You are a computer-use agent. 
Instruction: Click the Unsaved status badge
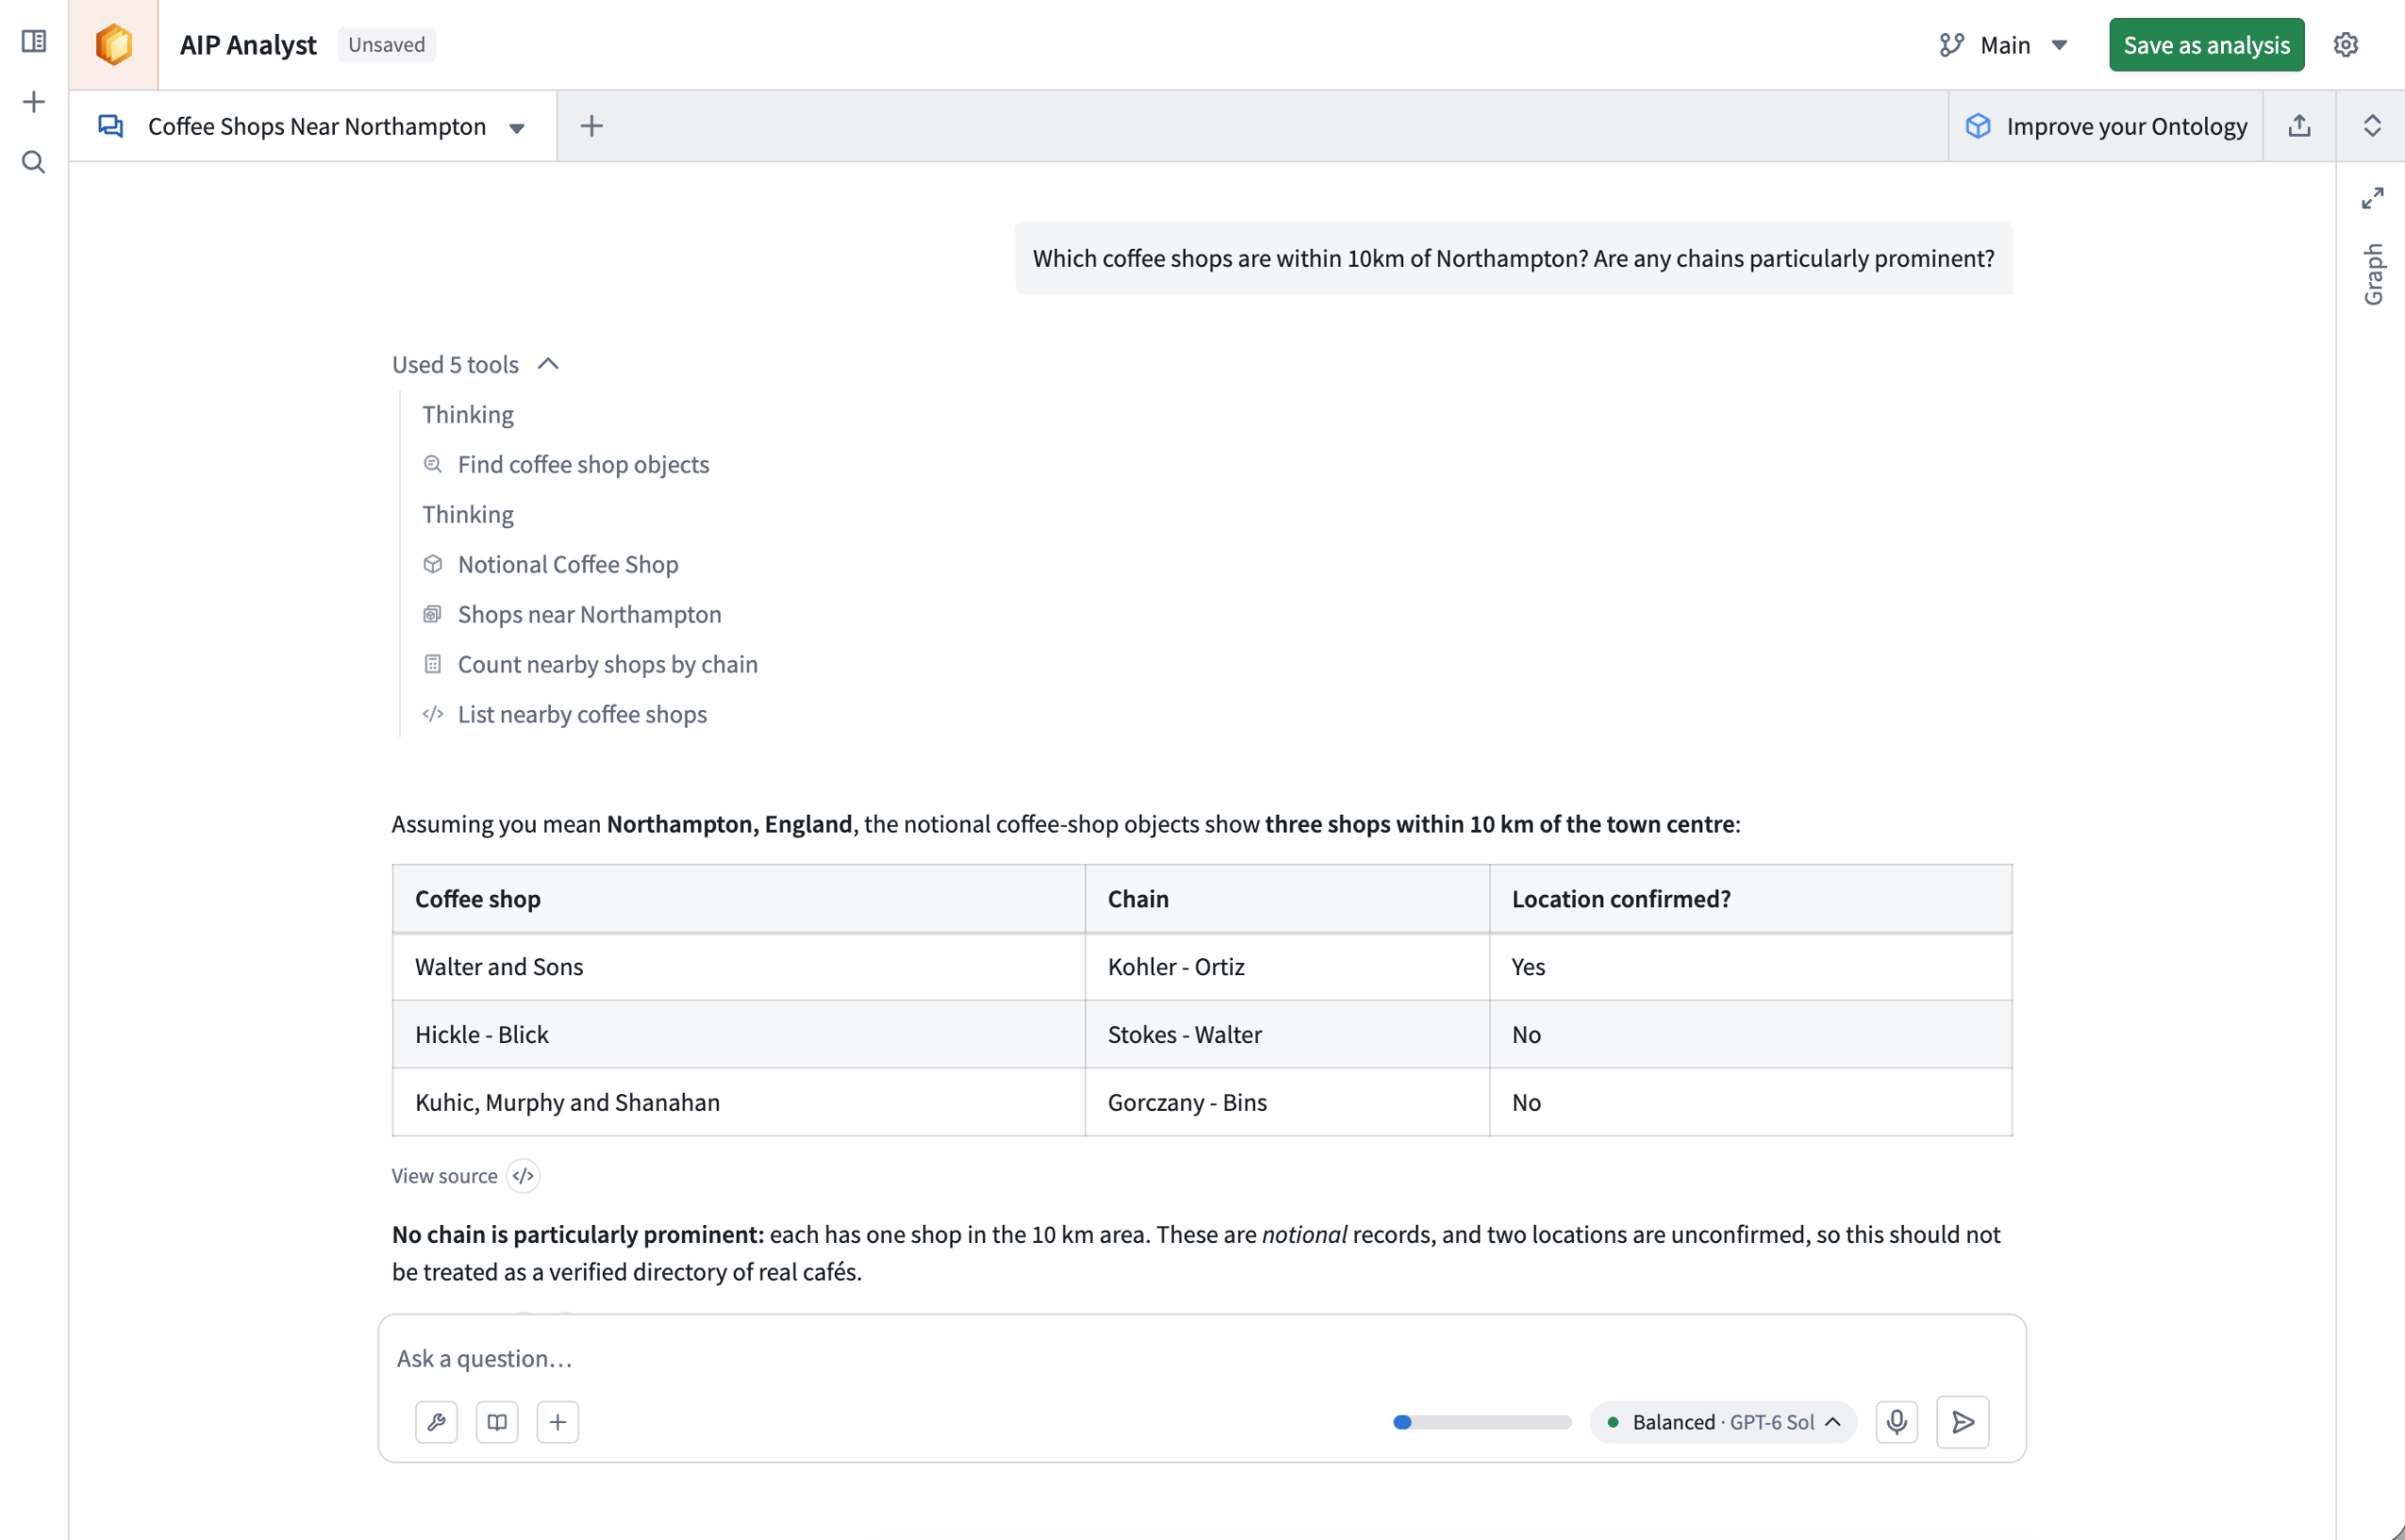tap(386, 45)
